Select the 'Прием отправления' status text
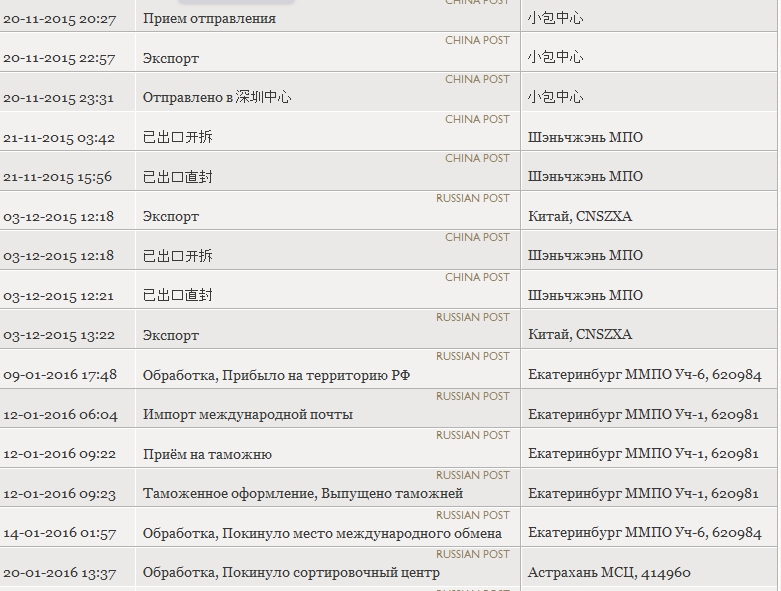781x591 pixels. tap(209, 19)
